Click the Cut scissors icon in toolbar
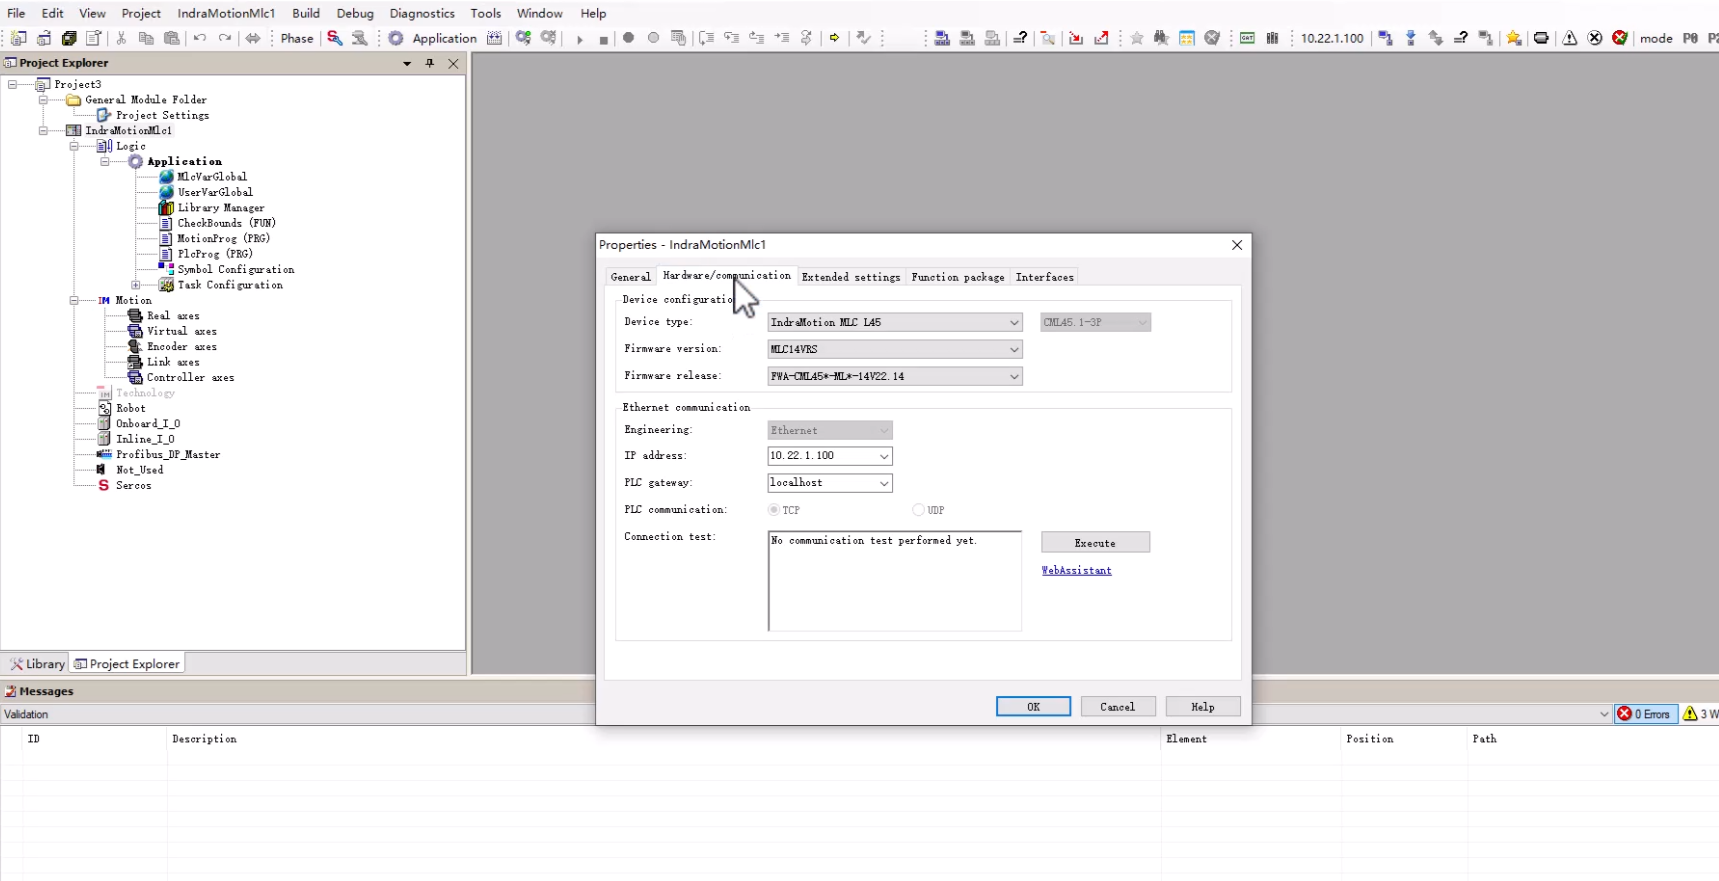 click(x=121, y=38)
